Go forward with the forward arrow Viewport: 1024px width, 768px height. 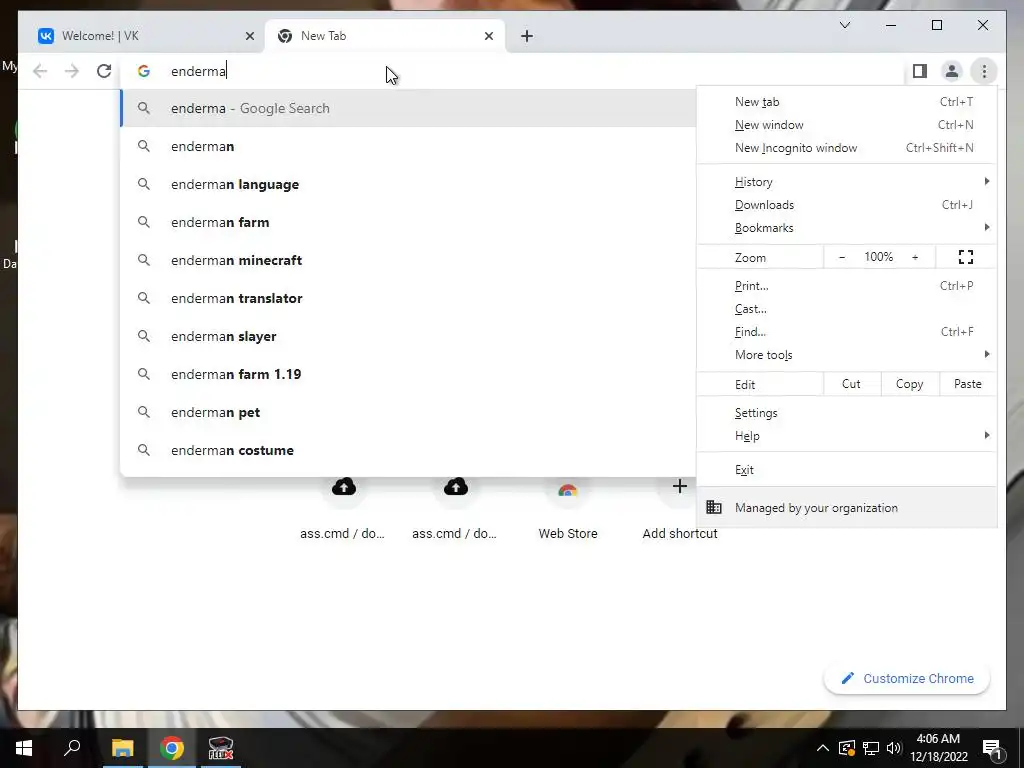pyautogui.click(x=72, y=71)
